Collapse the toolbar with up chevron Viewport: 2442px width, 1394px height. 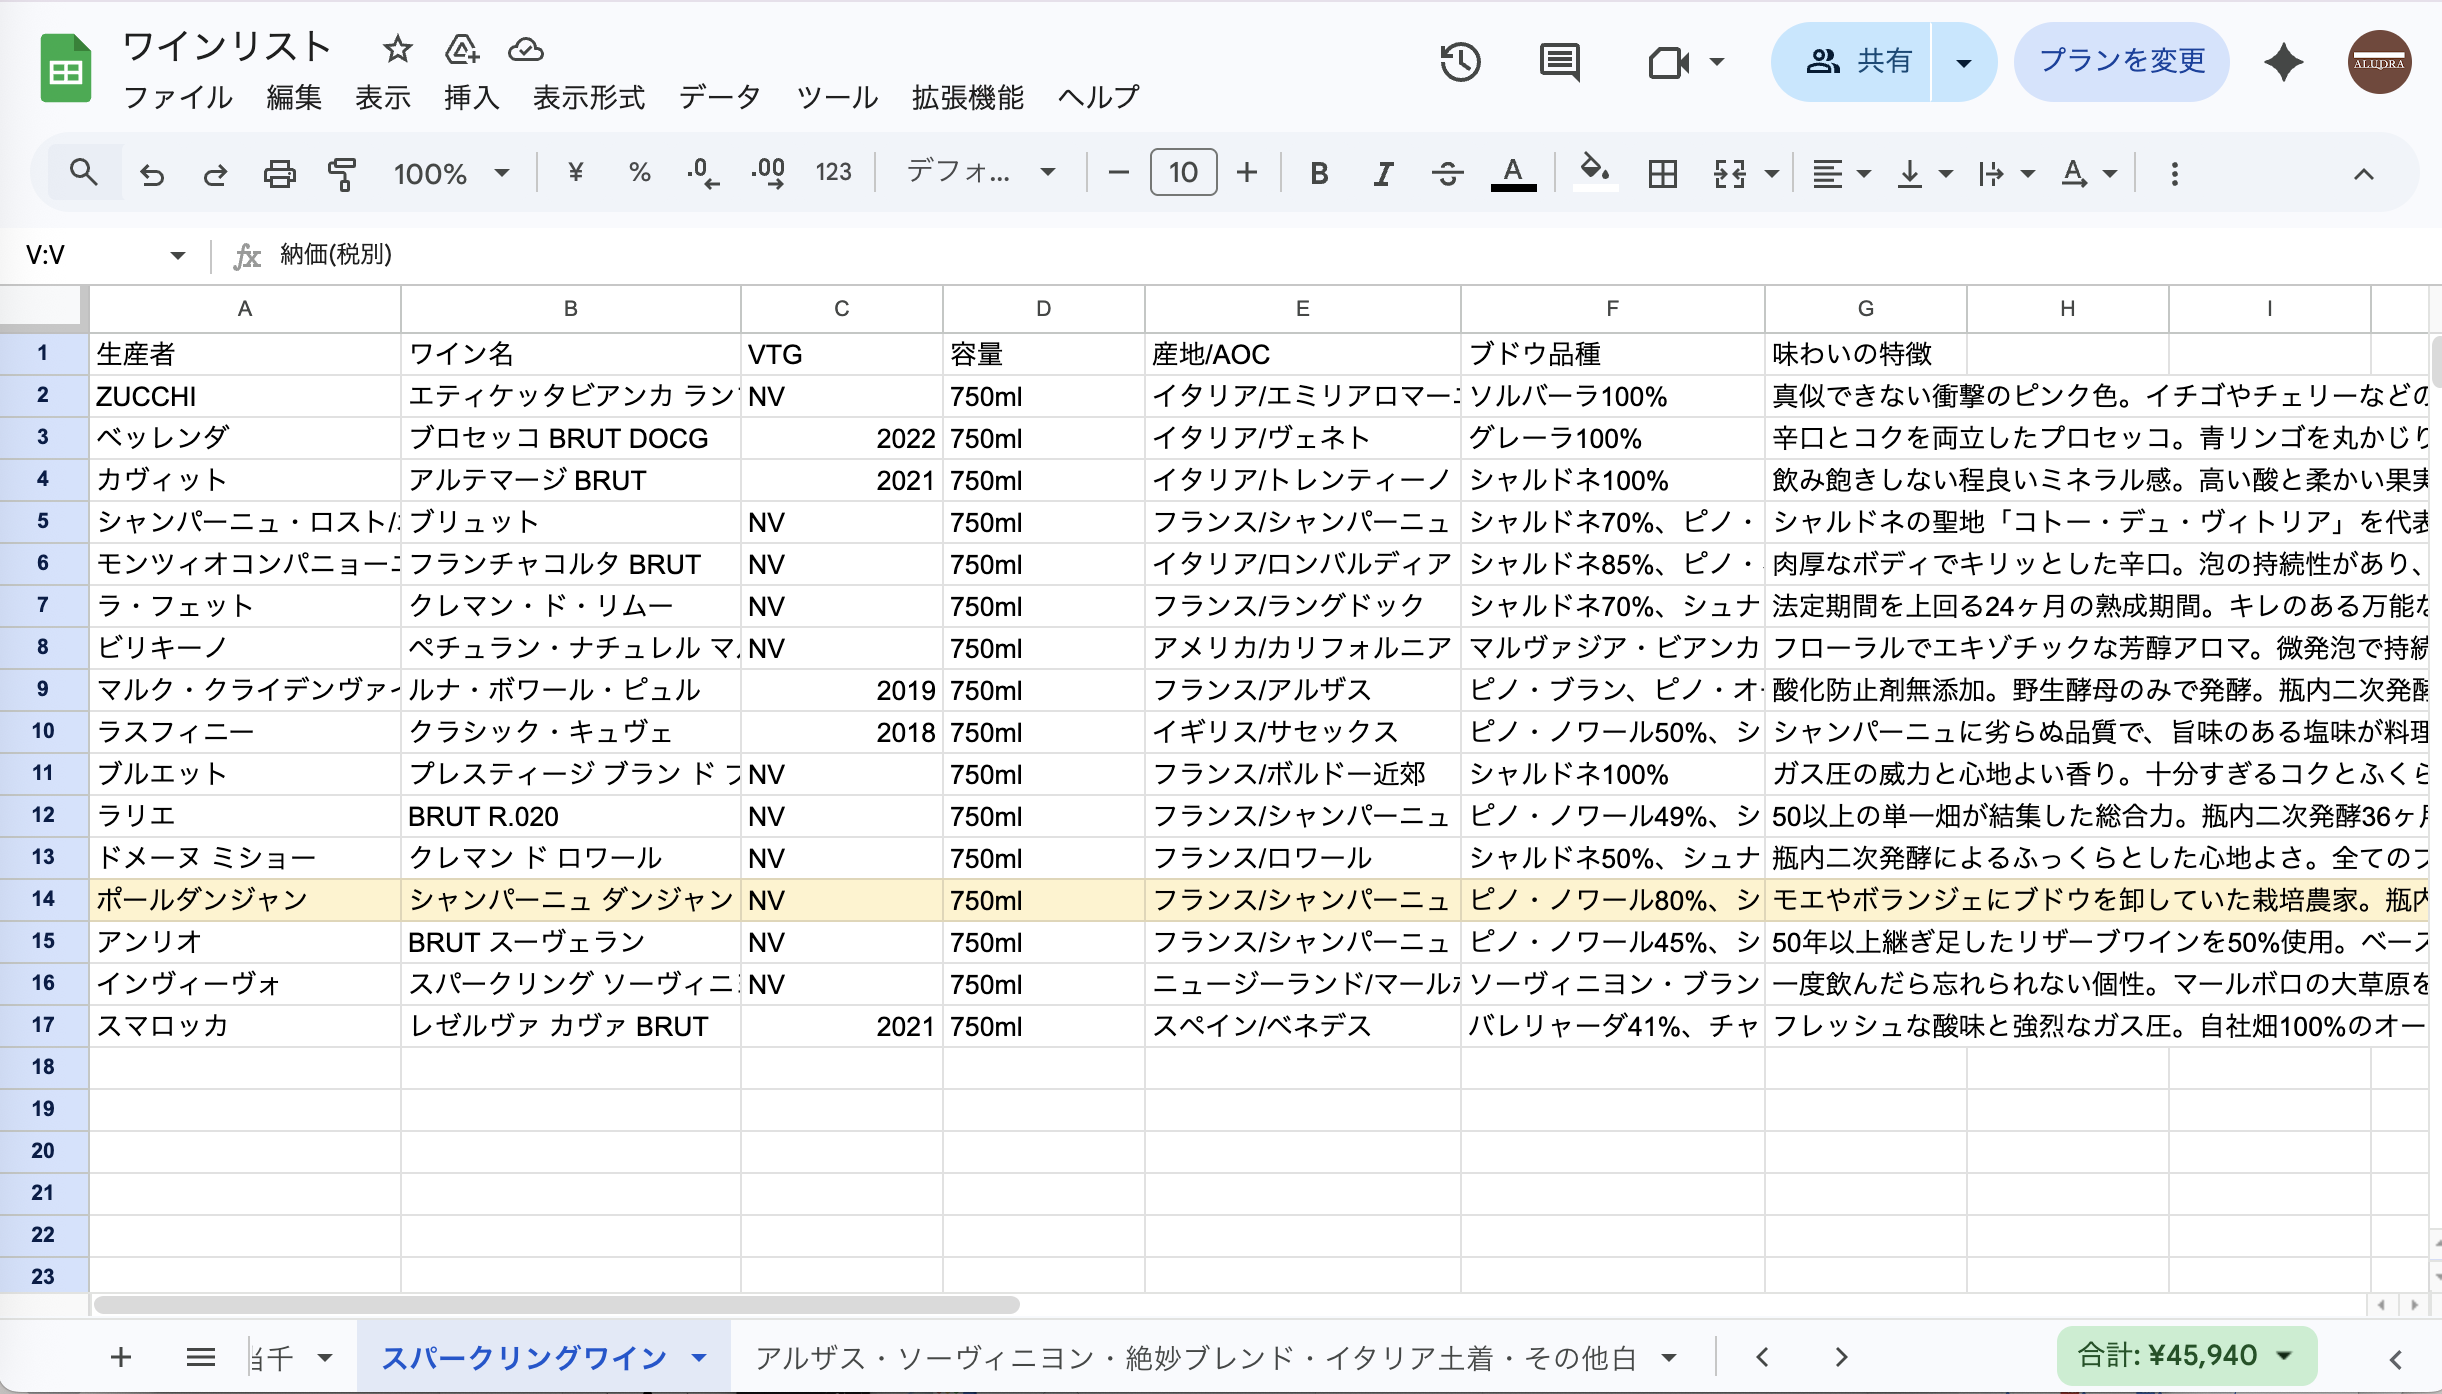(x=2363, y=174)
